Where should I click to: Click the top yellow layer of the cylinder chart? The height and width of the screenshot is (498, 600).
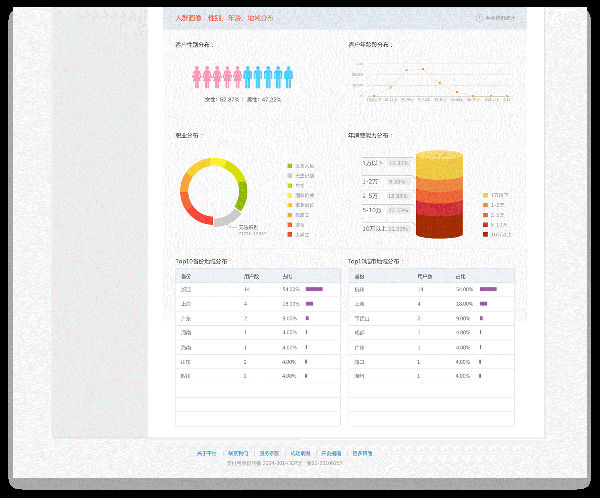(439, 161)
